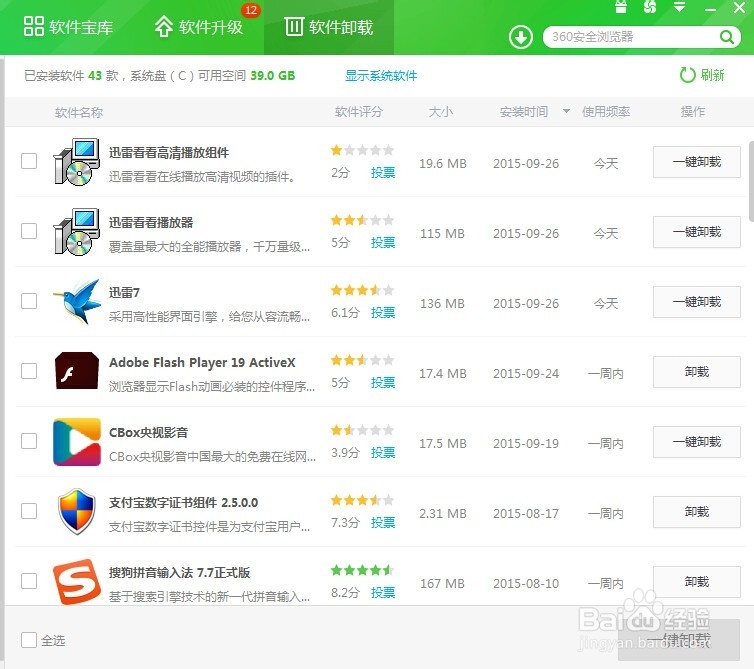Click the Adobe Flash Player icon
Image resolution: width=754 pixels, height=669 pixels.
click(x=76, y=371)
